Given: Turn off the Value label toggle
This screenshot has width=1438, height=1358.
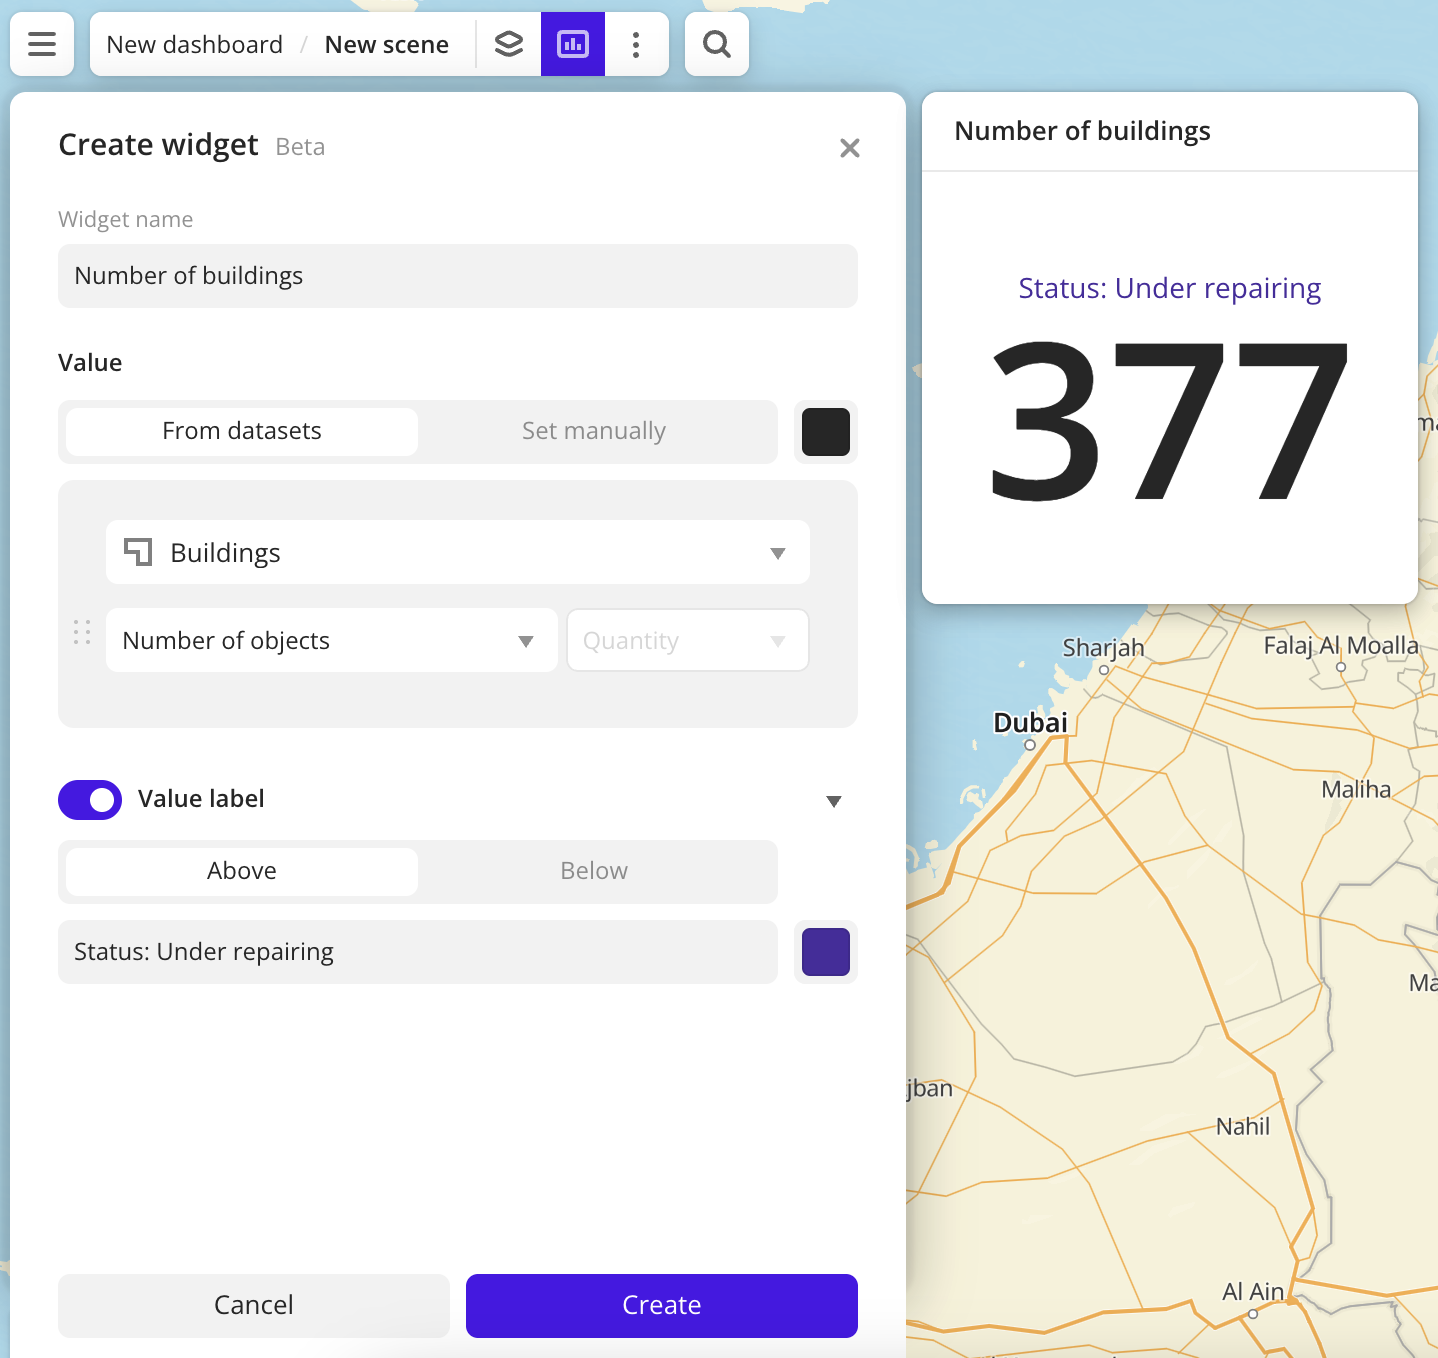Looking at the screenshot, I should pos(90,800).
